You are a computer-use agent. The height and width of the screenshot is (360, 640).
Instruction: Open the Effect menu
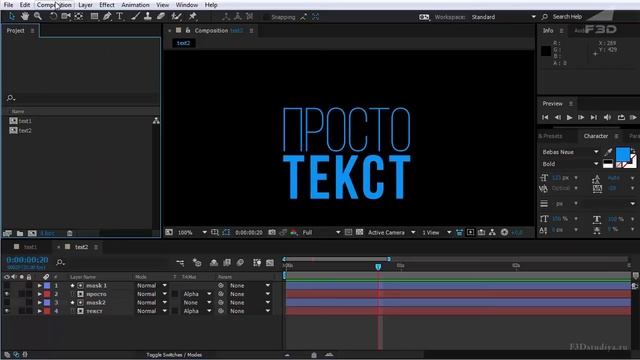(107, 5)
